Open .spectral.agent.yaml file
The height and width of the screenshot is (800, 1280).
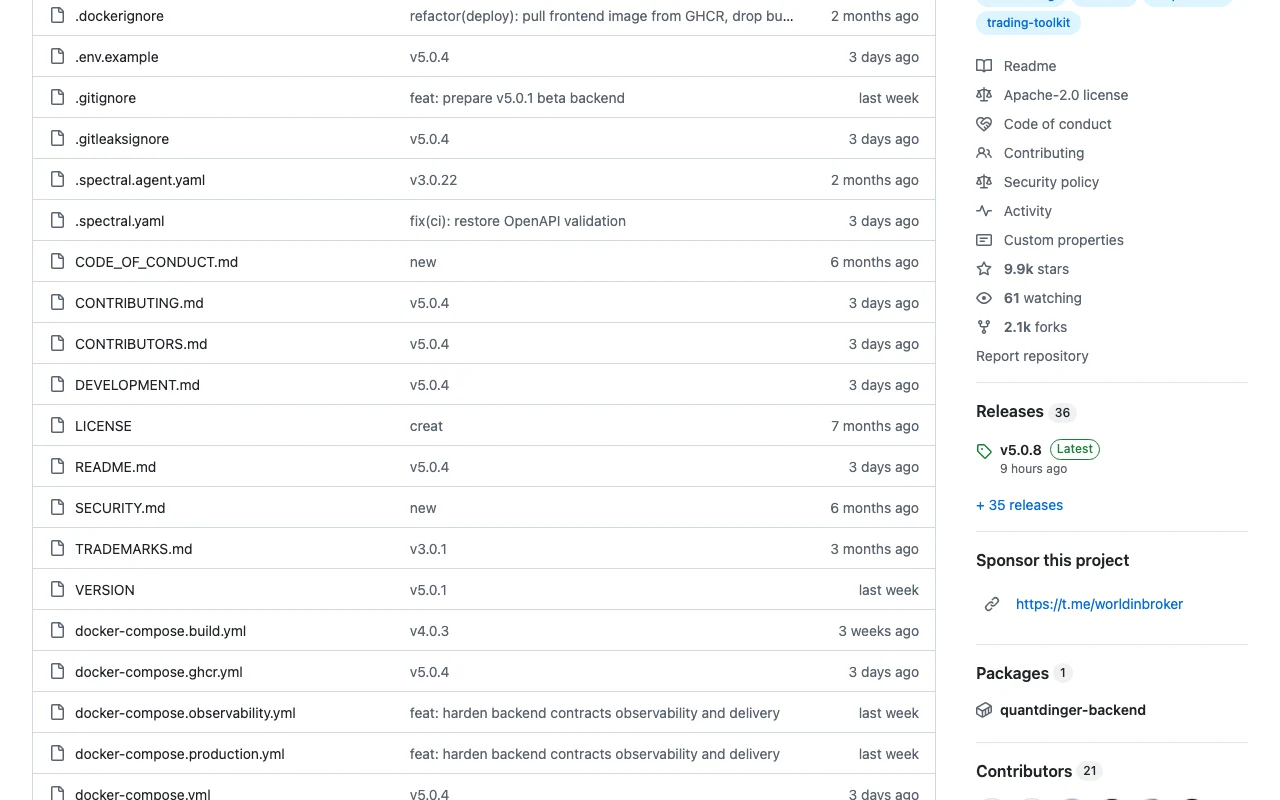pyautogui.click(x=140, y=180)
